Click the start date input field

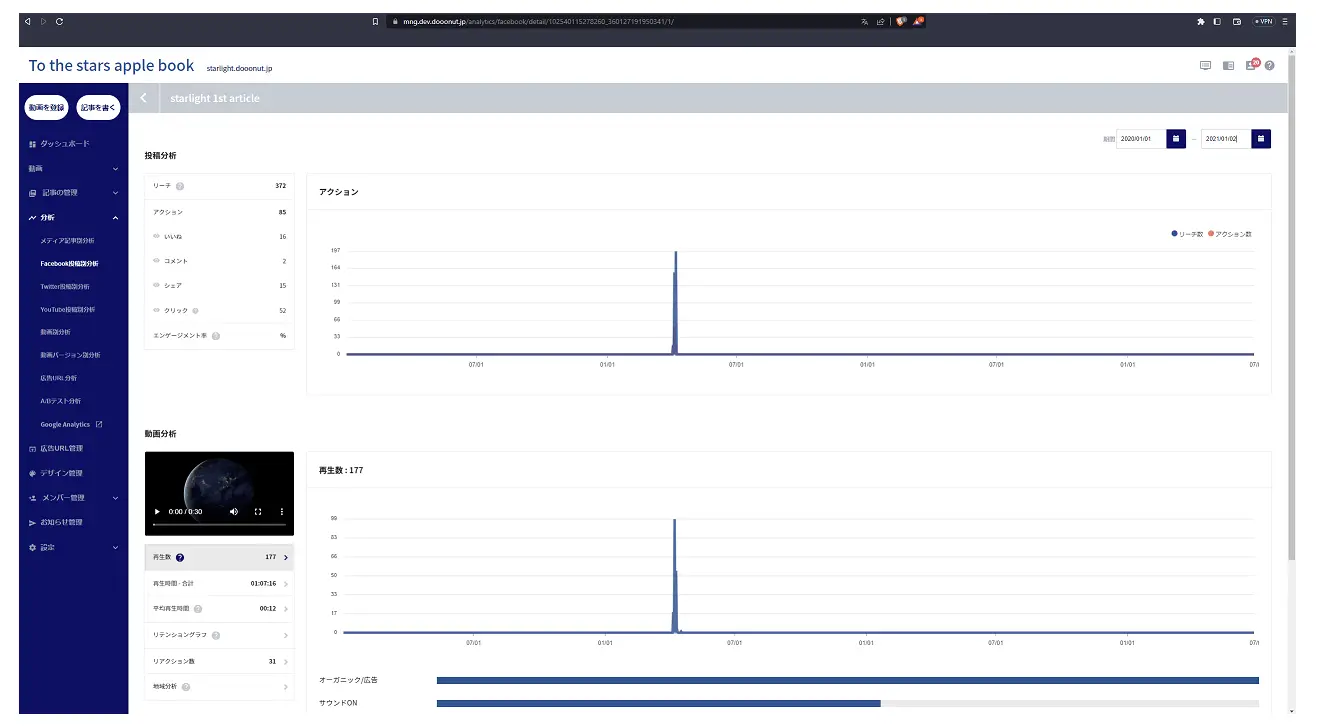[1141, 139]
